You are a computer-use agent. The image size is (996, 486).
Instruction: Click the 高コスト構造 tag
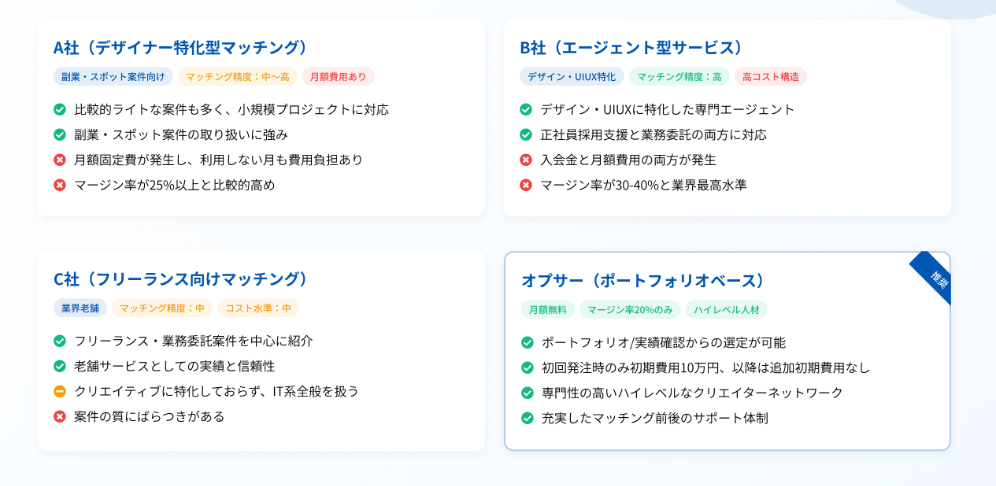771,77
